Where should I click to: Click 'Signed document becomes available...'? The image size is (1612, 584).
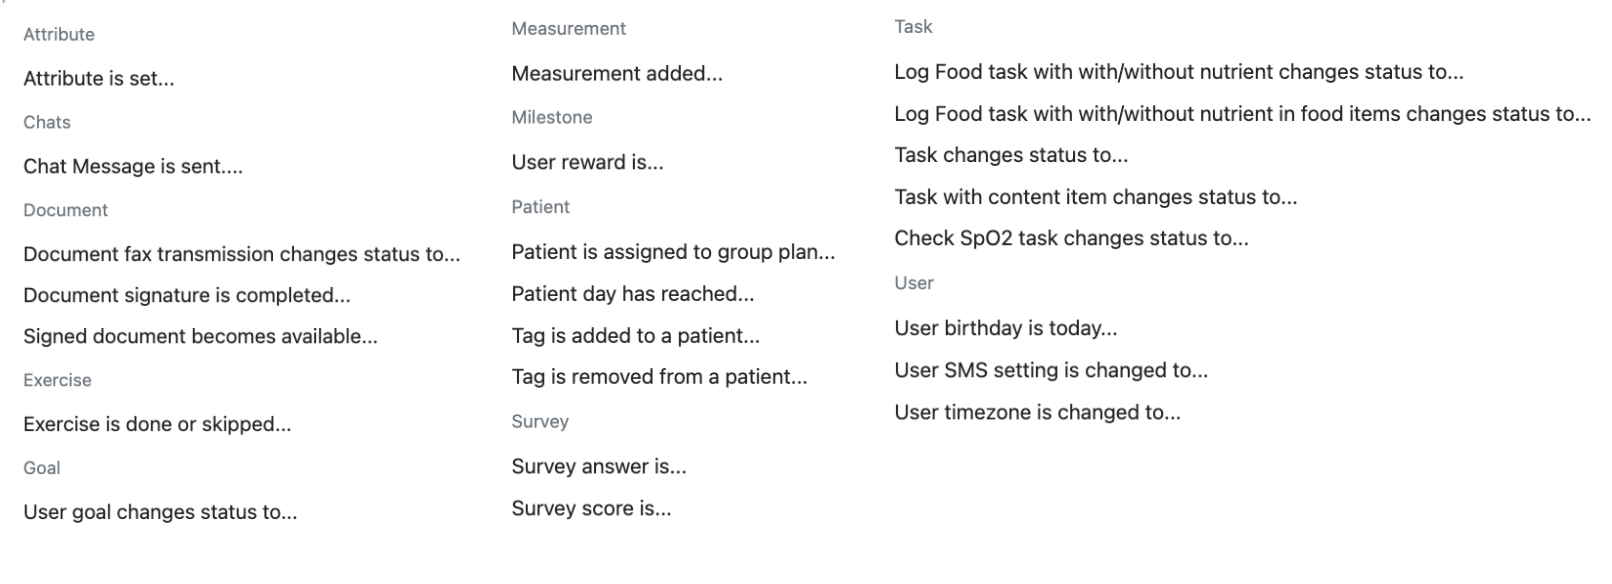click(200, 337)
